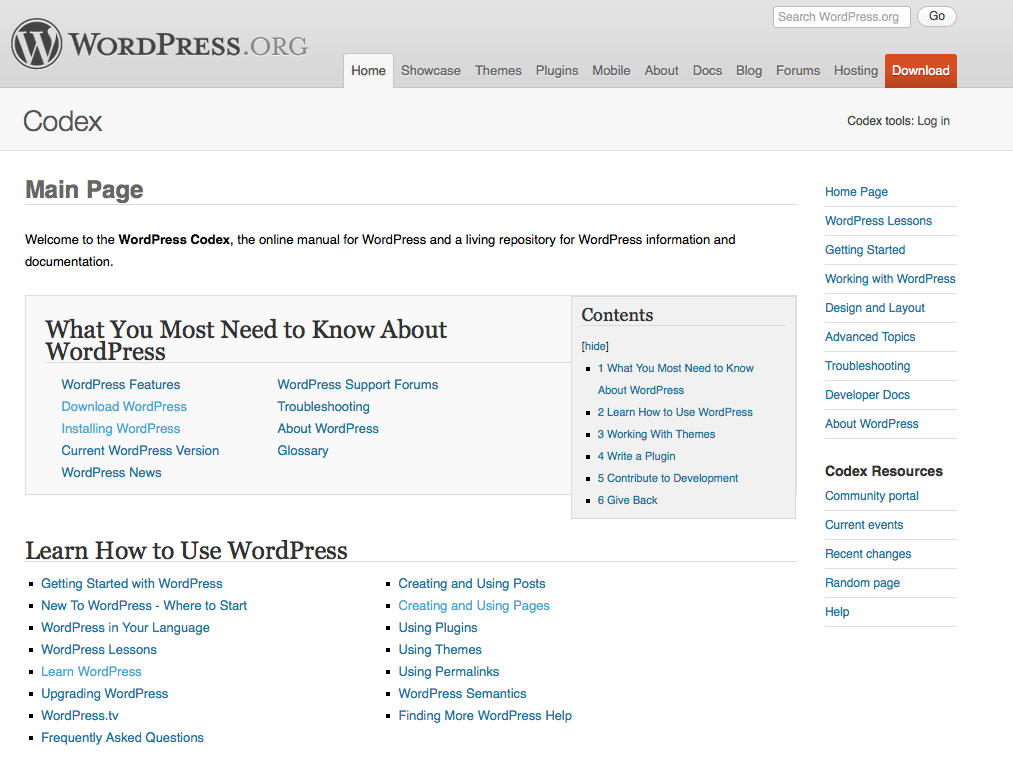
Task: Jump to contents item 1 What You Most Need to Know
Action: click(676, 379)
